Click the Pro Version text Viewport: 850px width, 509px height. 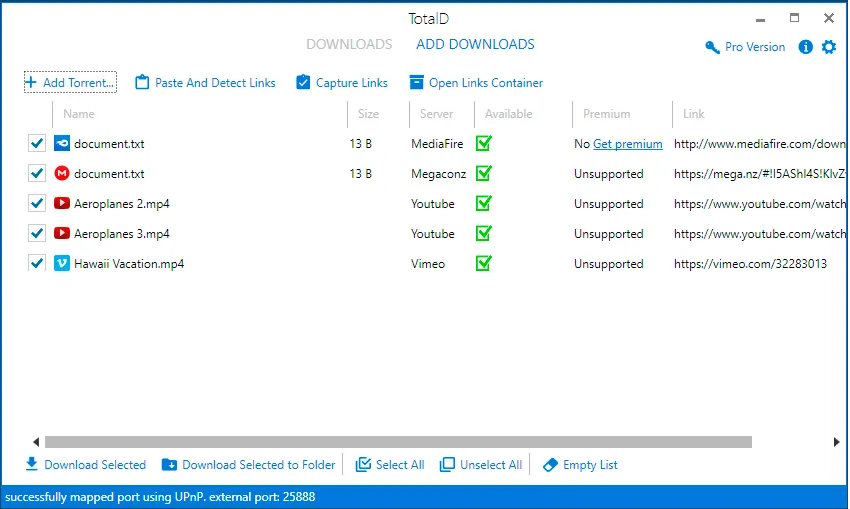pyautogui.click(x=755, y=47)
